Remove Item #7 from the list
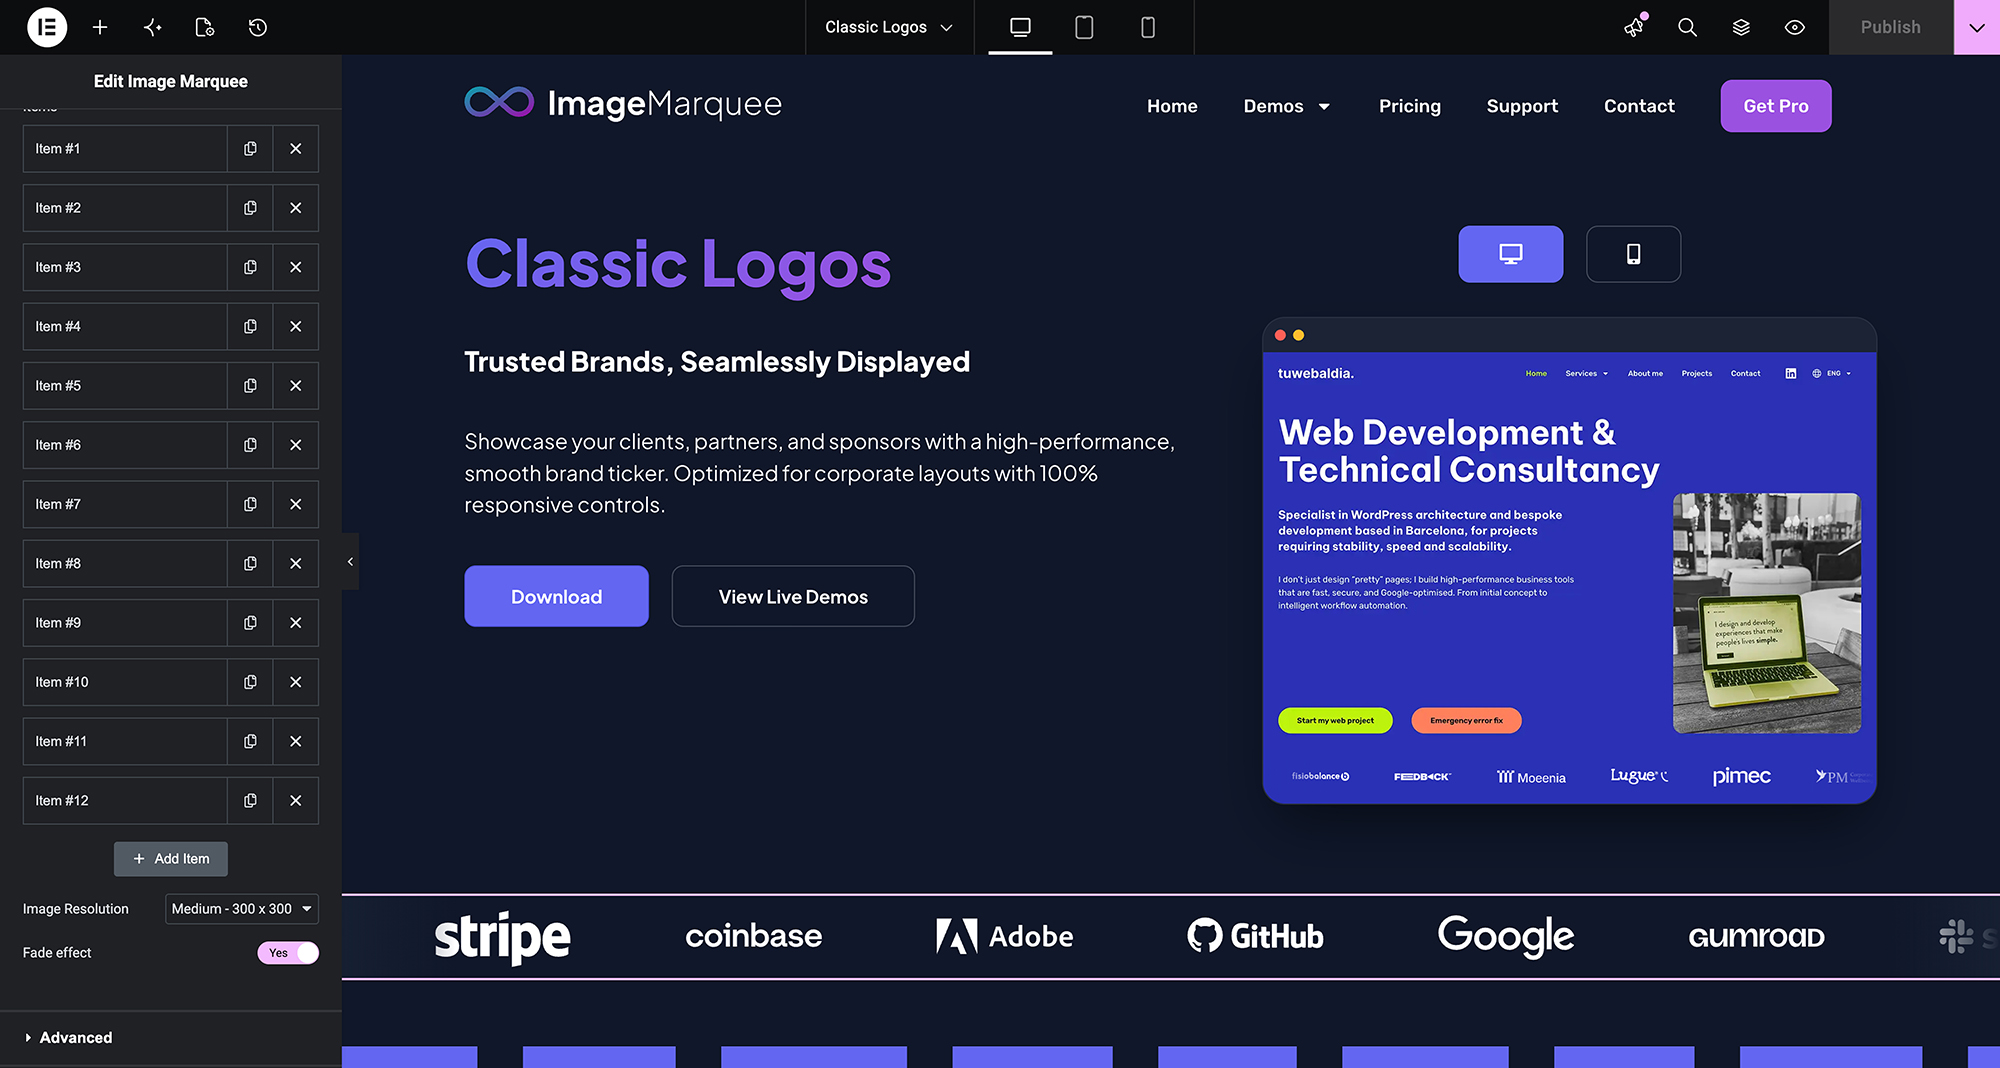The image size is (2000, 1068). 296,504
